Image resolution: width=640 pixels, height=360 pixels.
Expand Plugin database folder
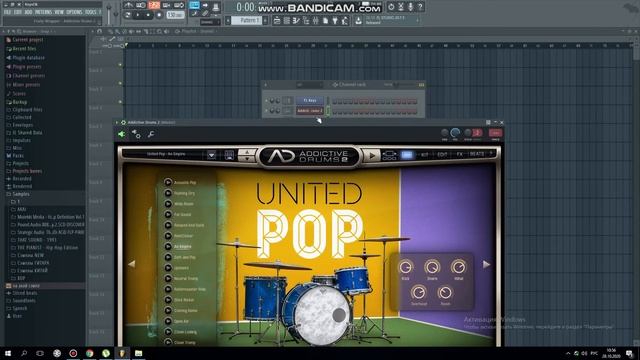28,58
